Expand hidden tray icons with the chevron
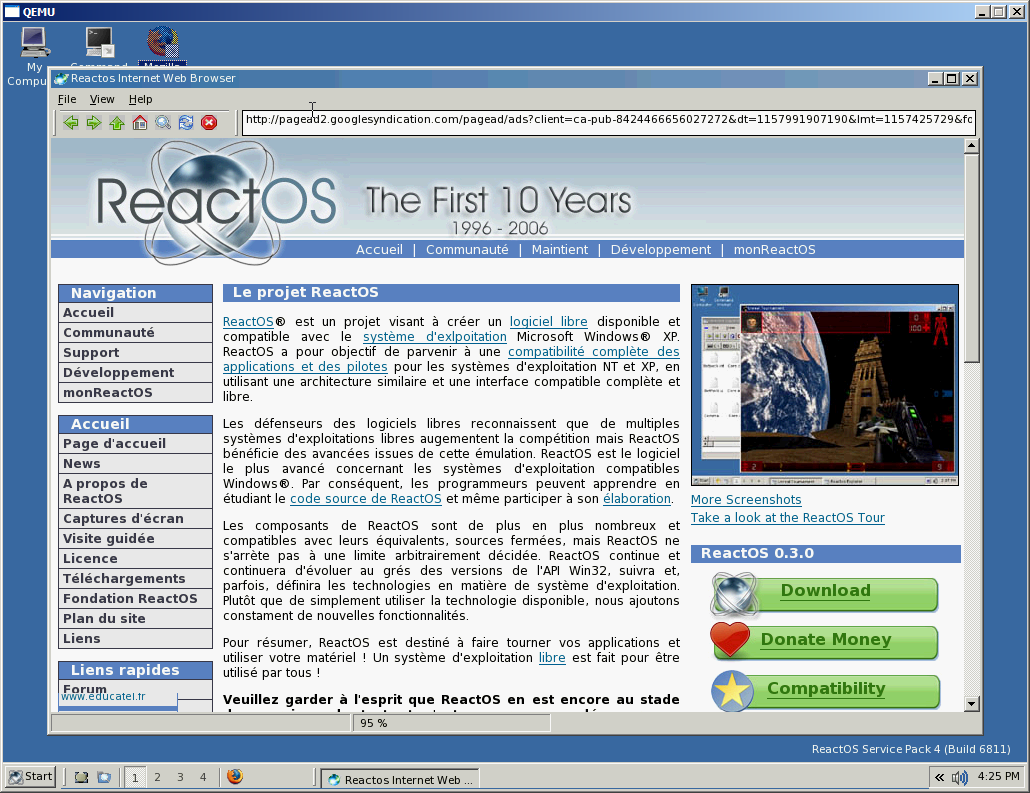Image resolution: width=1030 pixels, height=793 pixels. (939, 778)
